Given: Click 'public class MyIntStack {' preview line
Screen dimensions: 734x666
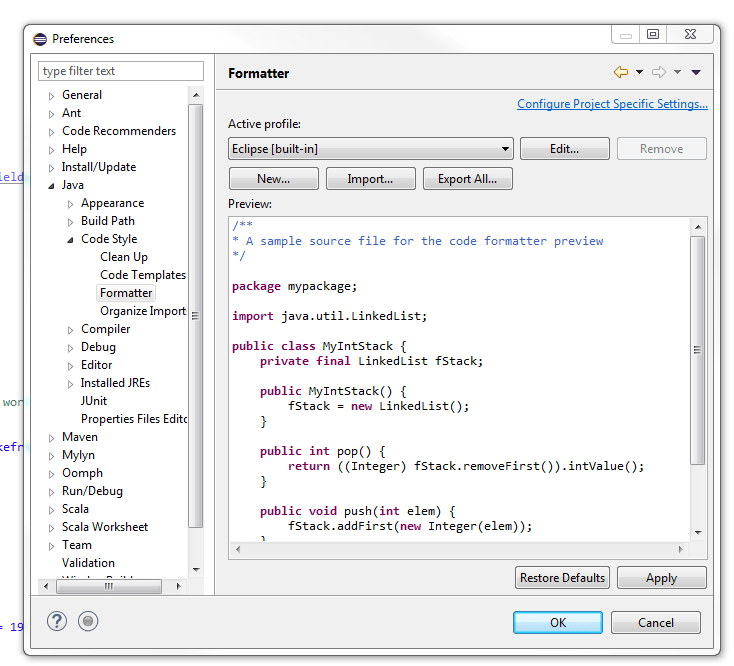Looking at the screenshot, I should pos(319,346).
